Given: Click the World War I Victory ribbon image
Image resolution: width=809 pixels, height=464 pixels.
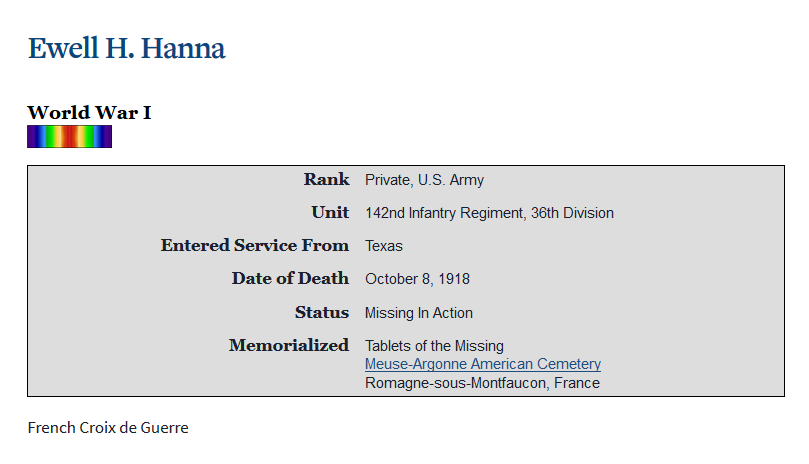Looking at the screenshot, I should [x=69, y=137].
